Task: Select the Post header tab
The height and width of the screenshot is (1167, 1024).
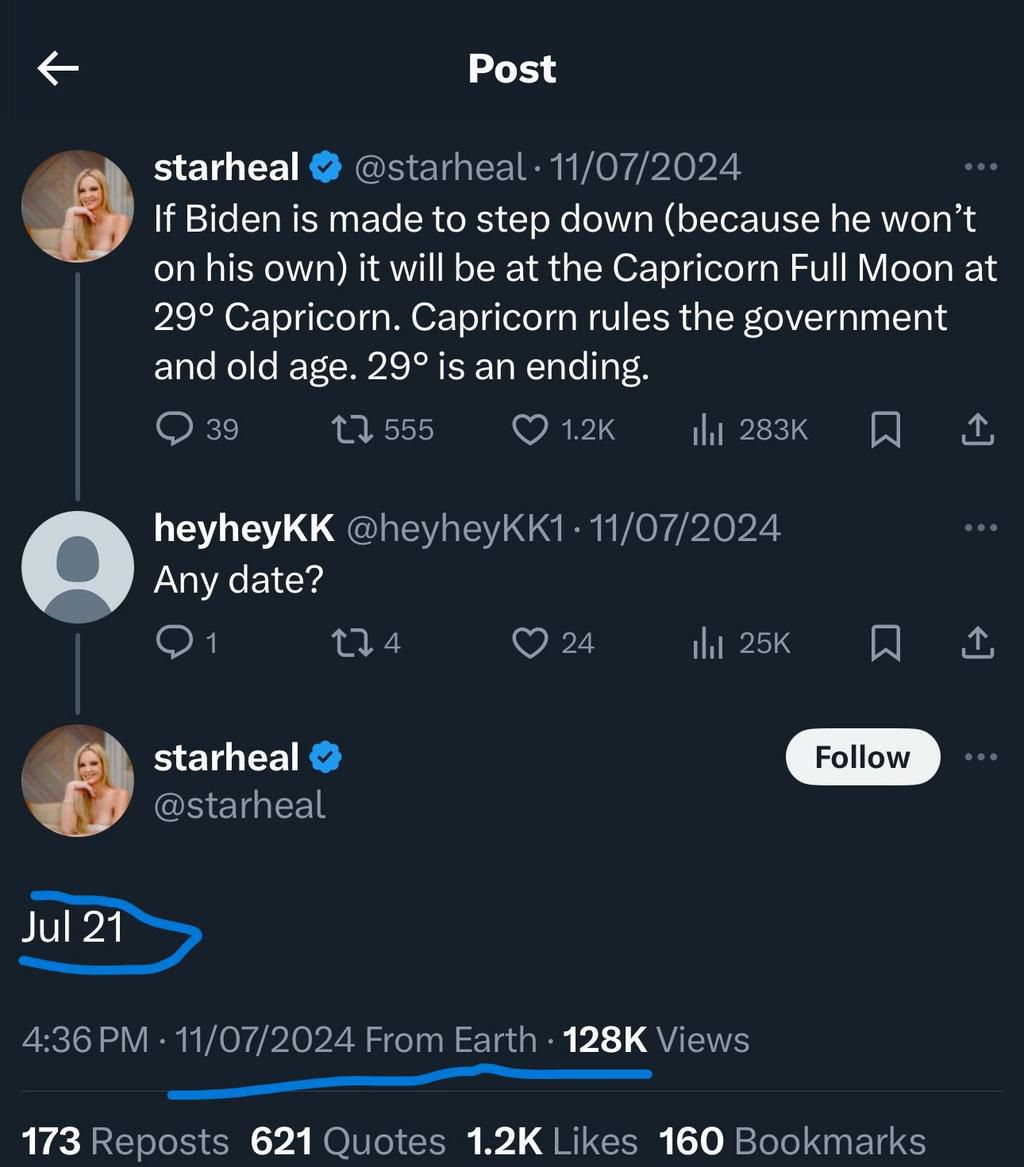Action: click(511, 68)
